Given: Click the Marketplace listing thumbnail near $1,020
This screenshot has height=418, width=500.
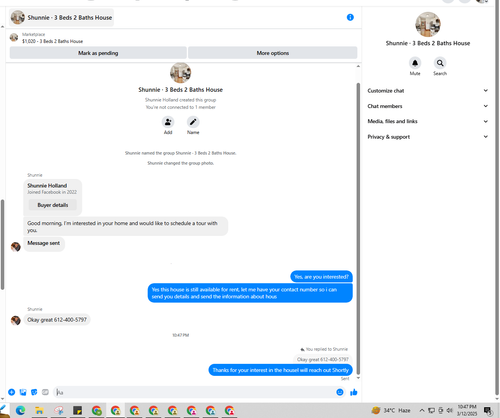Looking at the screenshot, I should 14,37.
